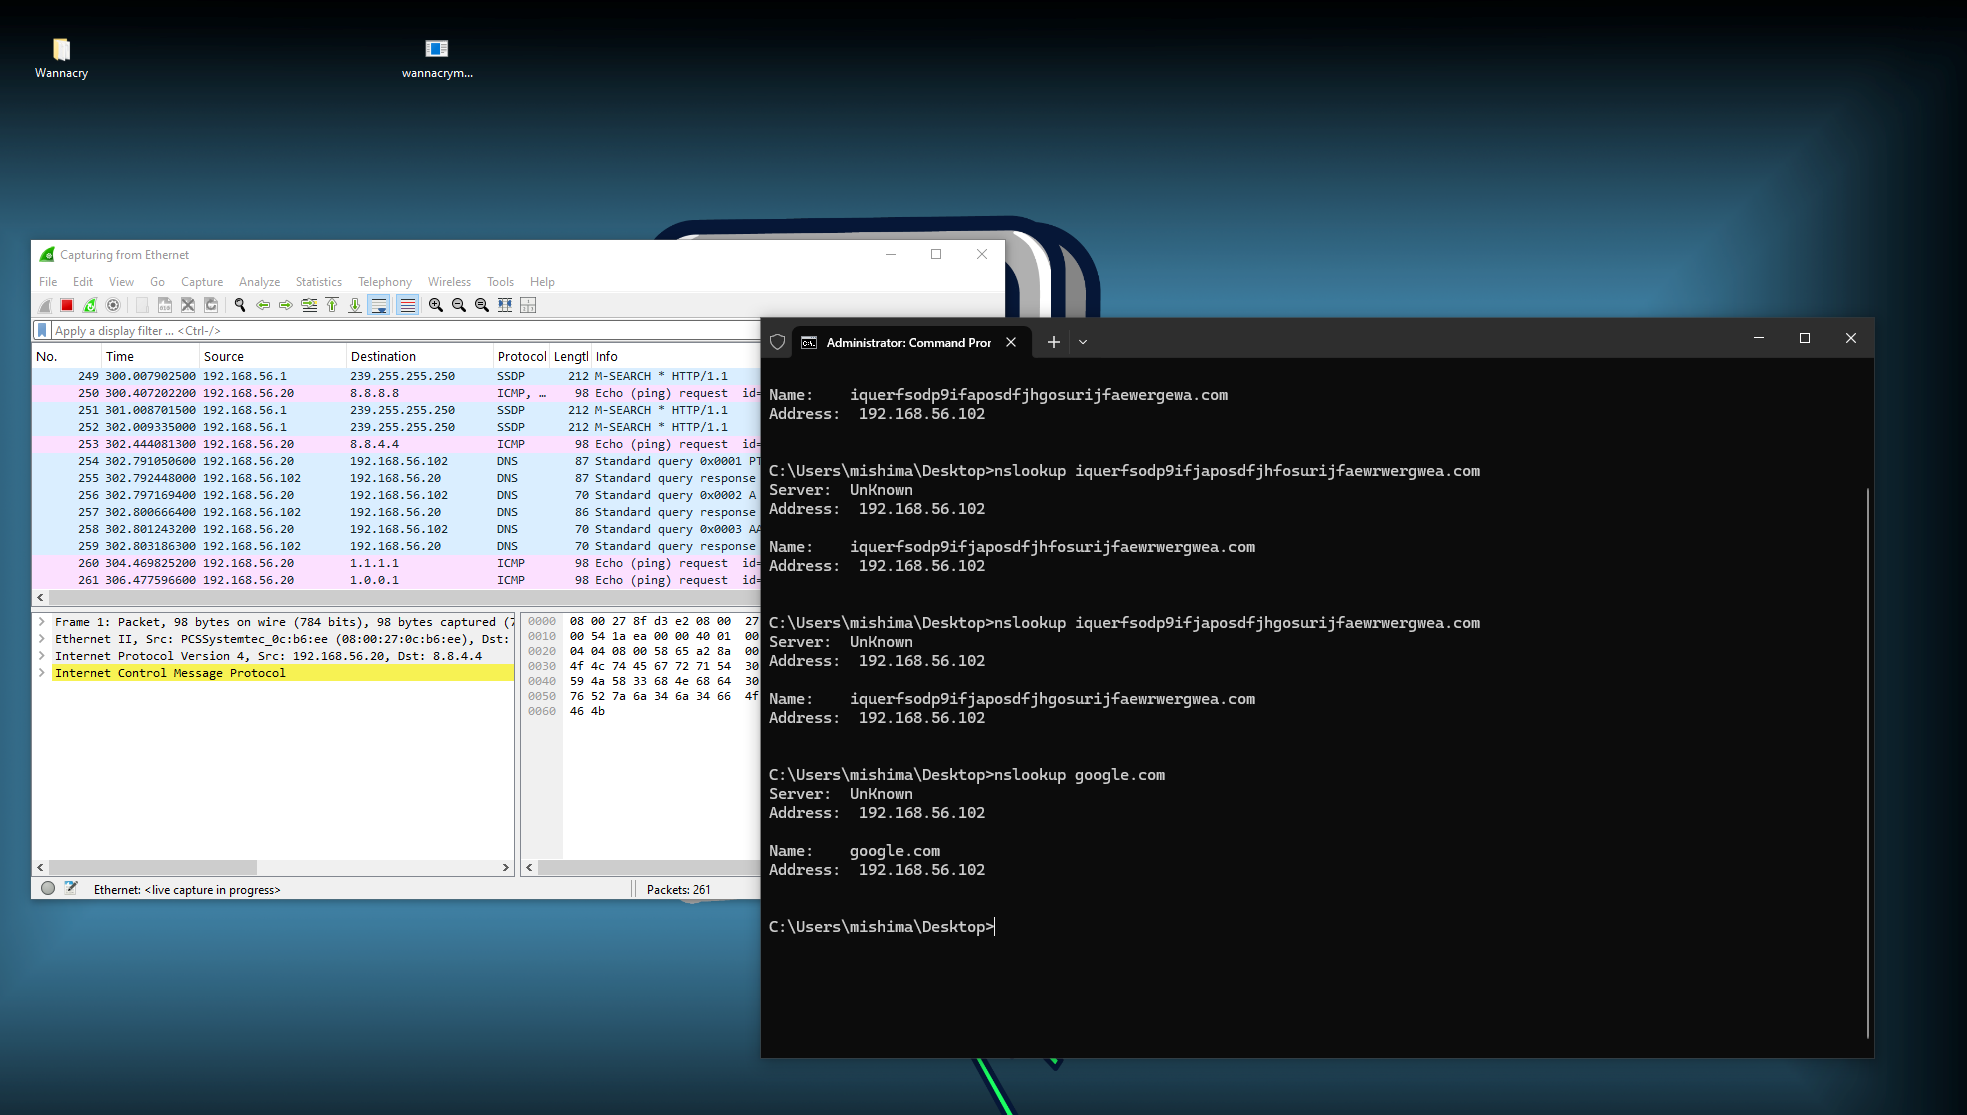Open the Statistics menu
The image size is (1967, 1115).
point(318,282)
